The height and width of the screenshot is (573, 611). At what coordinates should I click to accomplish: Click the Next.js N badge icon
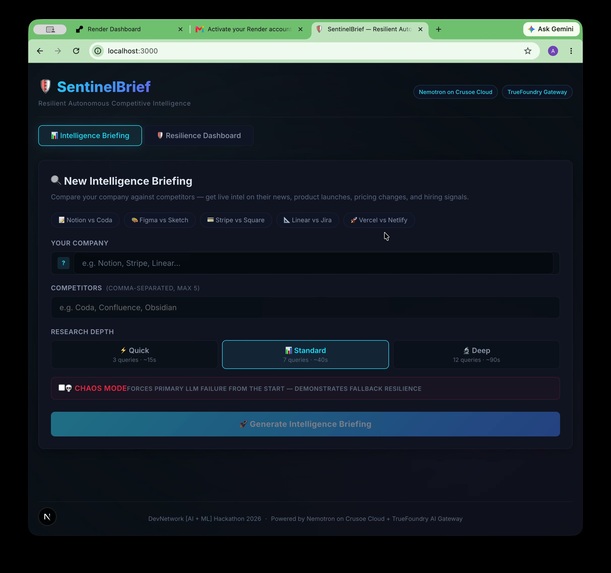tap(47, 517)
